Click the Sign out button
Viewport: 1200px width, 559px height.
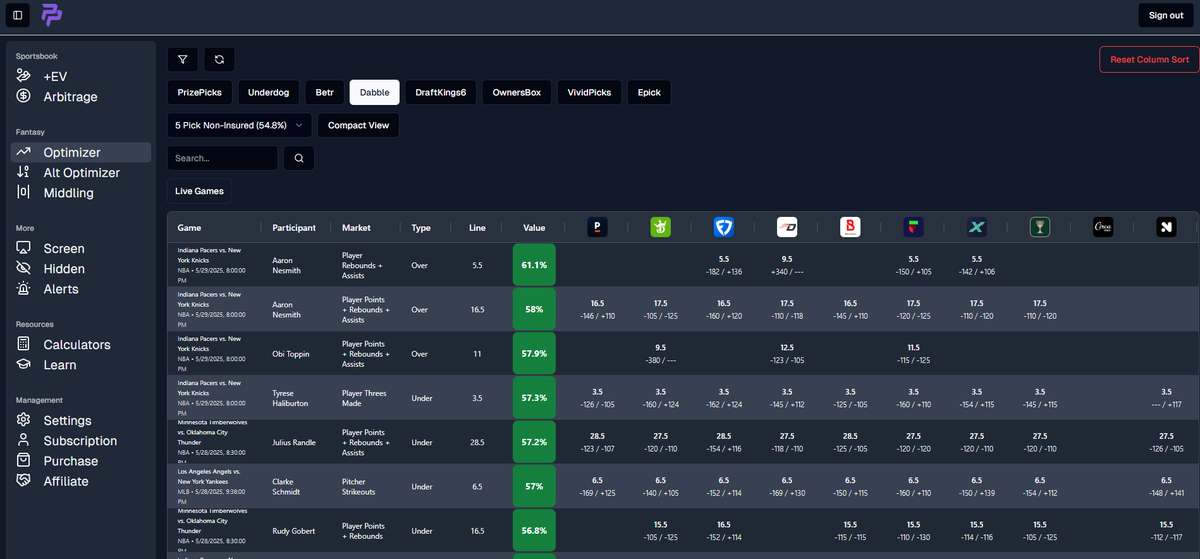(1166, 15)
